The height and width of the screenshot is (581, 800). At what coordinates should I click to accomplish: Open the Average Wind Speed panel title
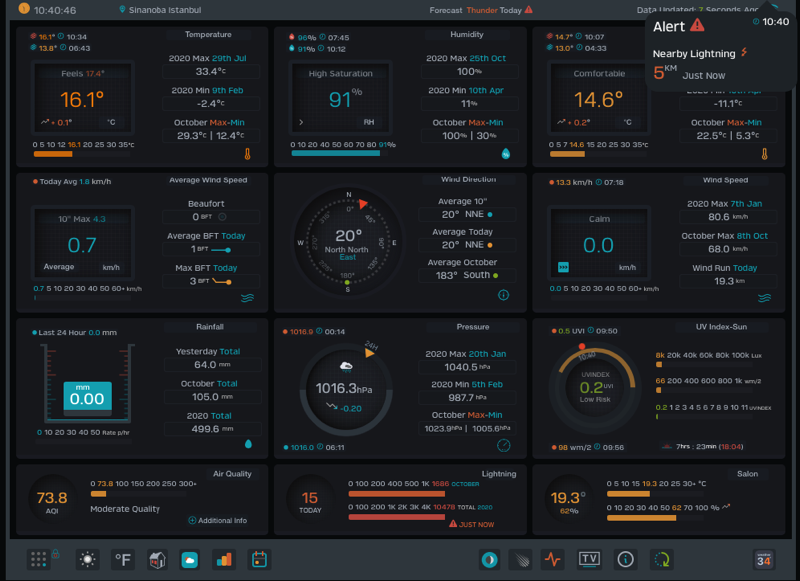(x=208, y=180)
